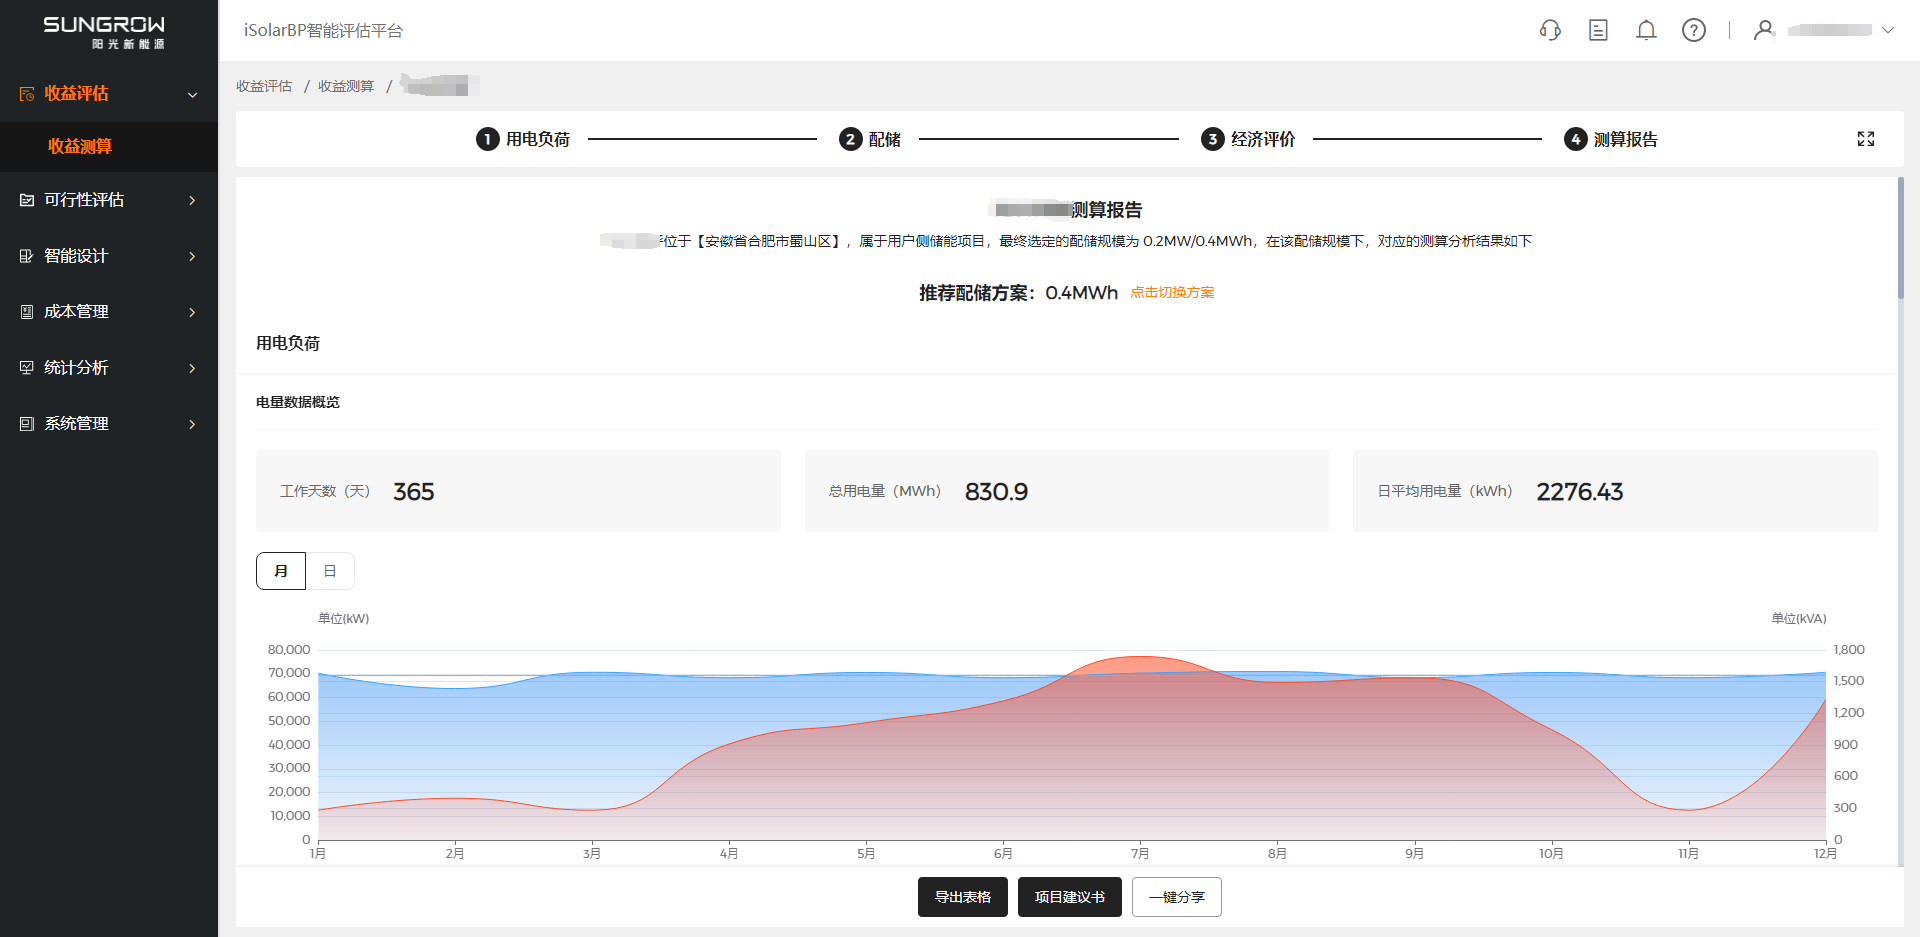
Task: Select 收益测算 submenu item
Action: [80, 146]
